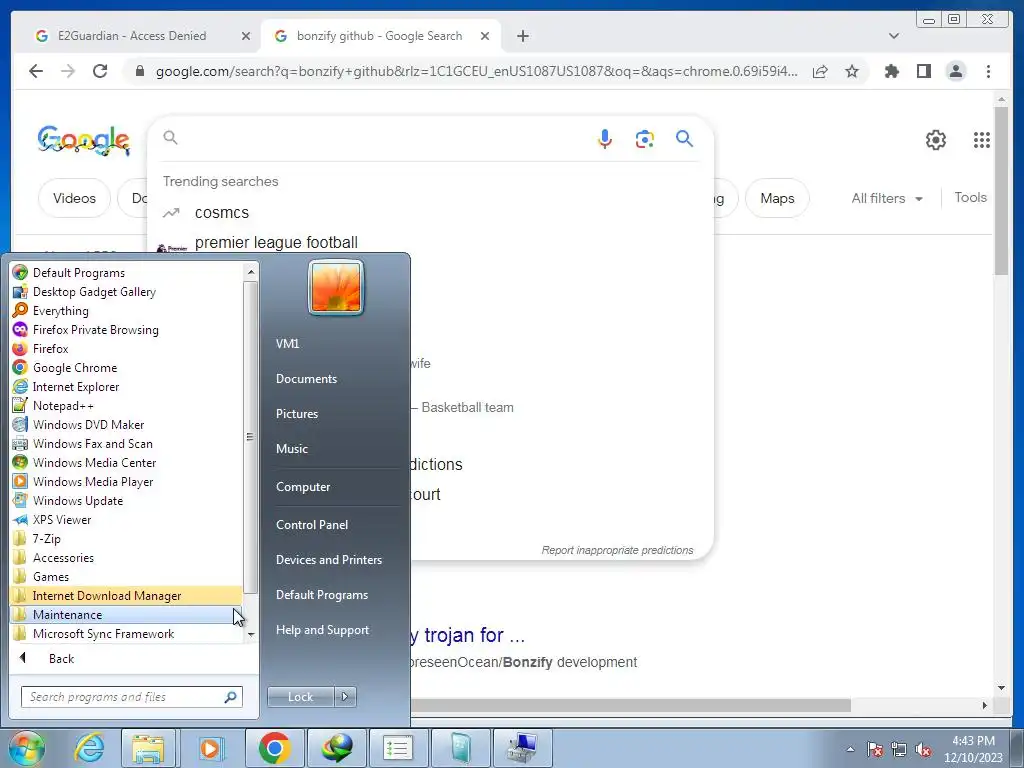Close the E2Guardian tab

246,36
